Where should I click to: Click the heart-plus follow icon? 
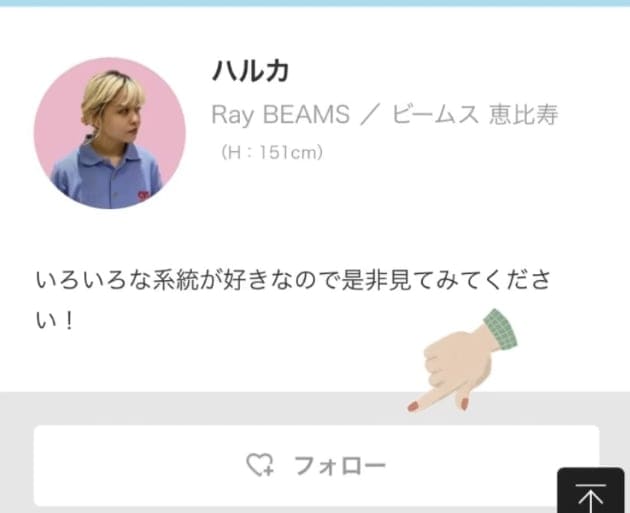click(260, 465)
